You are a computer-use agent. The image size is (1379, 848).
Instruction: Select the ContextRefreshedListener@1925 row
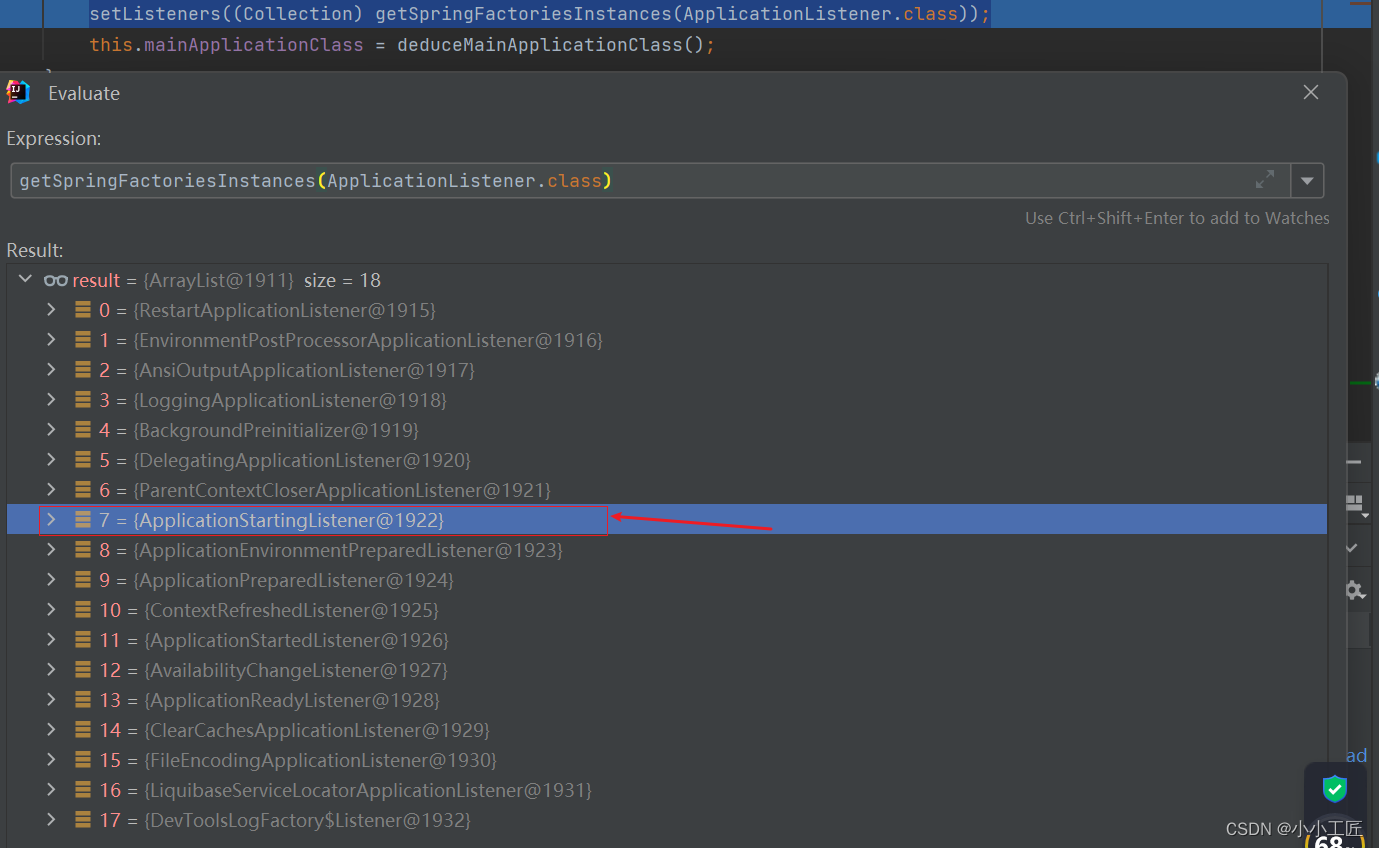[667, 610]
